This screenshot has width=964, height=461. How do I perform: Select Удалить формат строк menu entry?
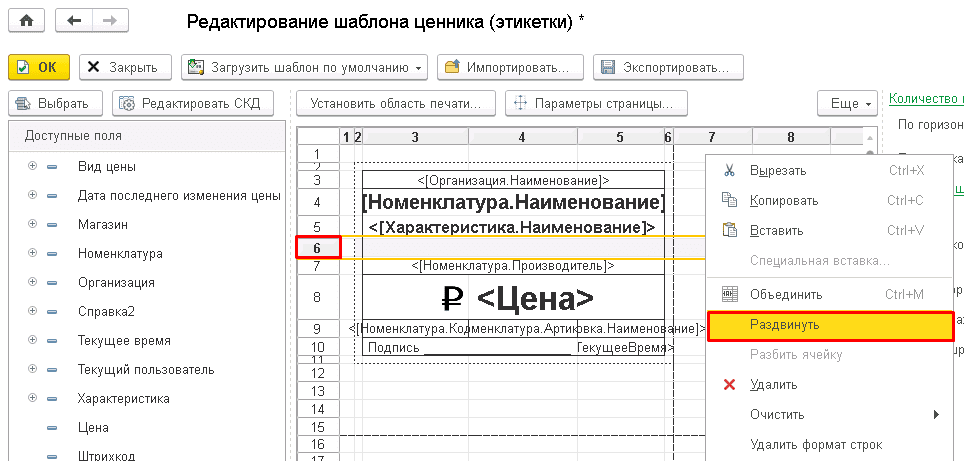(816, 444)
